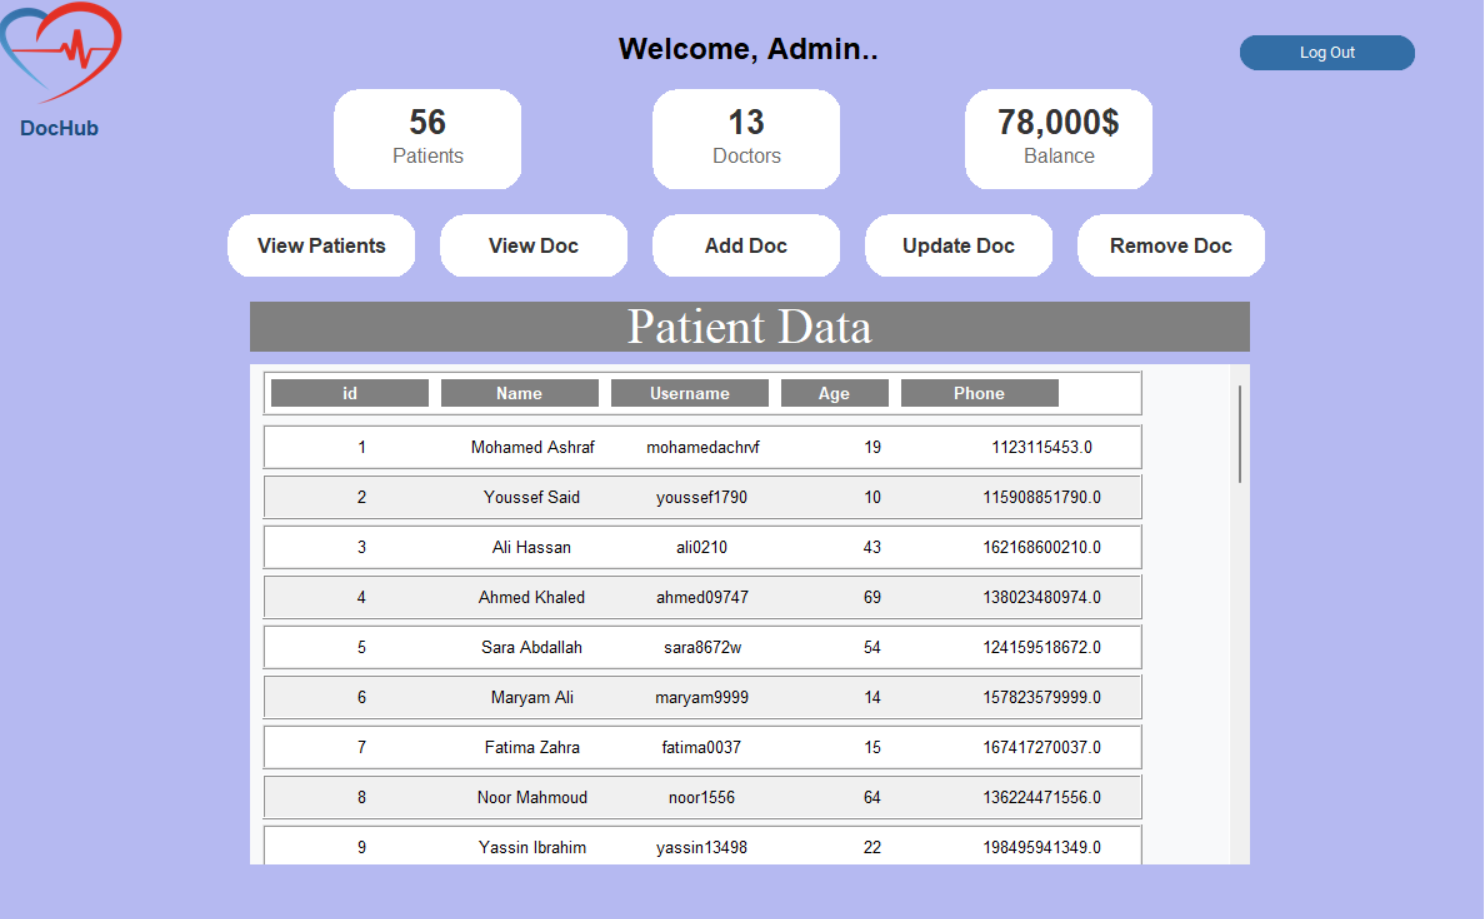Click the DocHub heart logo
Image resolution: width=1484 pixels, height=919 pixels.
coord(61,51)
